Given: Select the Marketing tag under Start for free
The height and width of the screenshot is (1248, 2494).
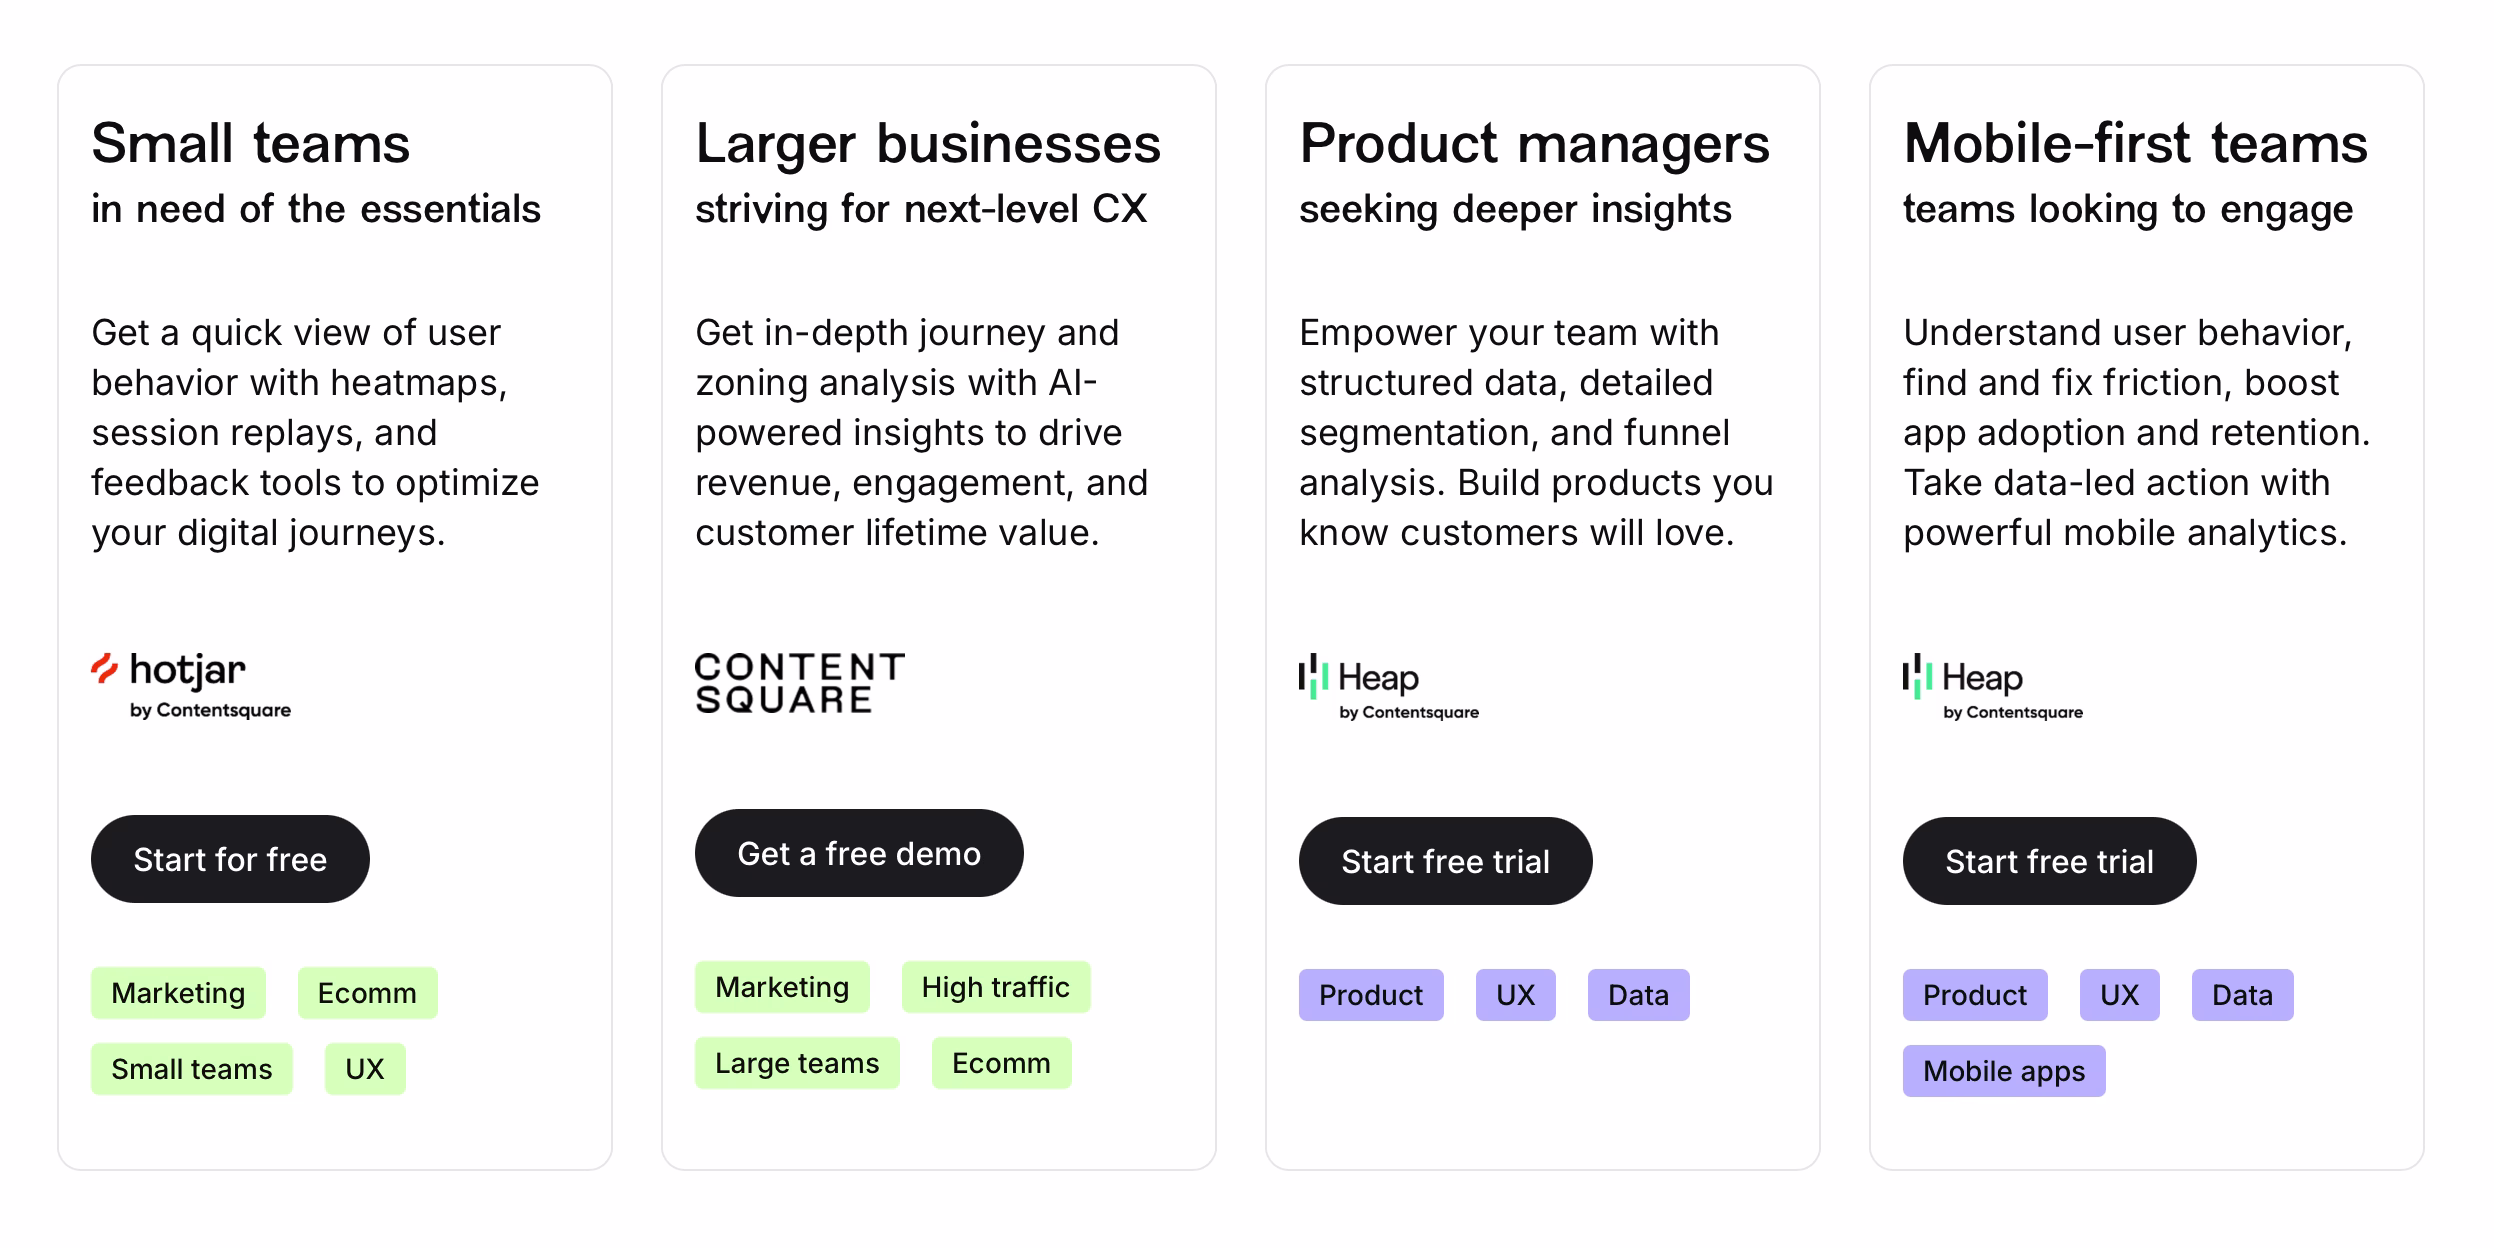Looking at the screenshot, I should tap(178, 993).
